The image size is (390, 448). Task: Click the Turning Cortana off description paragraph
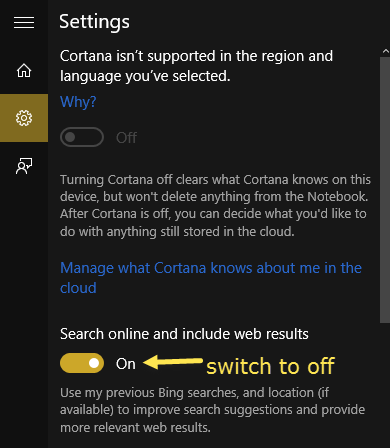(215, 205)
